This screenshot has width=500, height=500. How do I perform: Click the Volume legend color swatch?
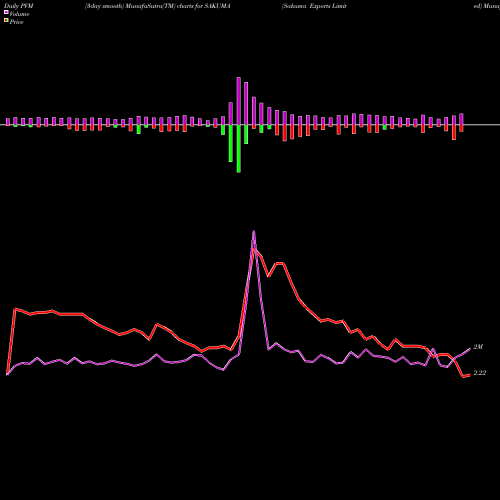(6, 12)
